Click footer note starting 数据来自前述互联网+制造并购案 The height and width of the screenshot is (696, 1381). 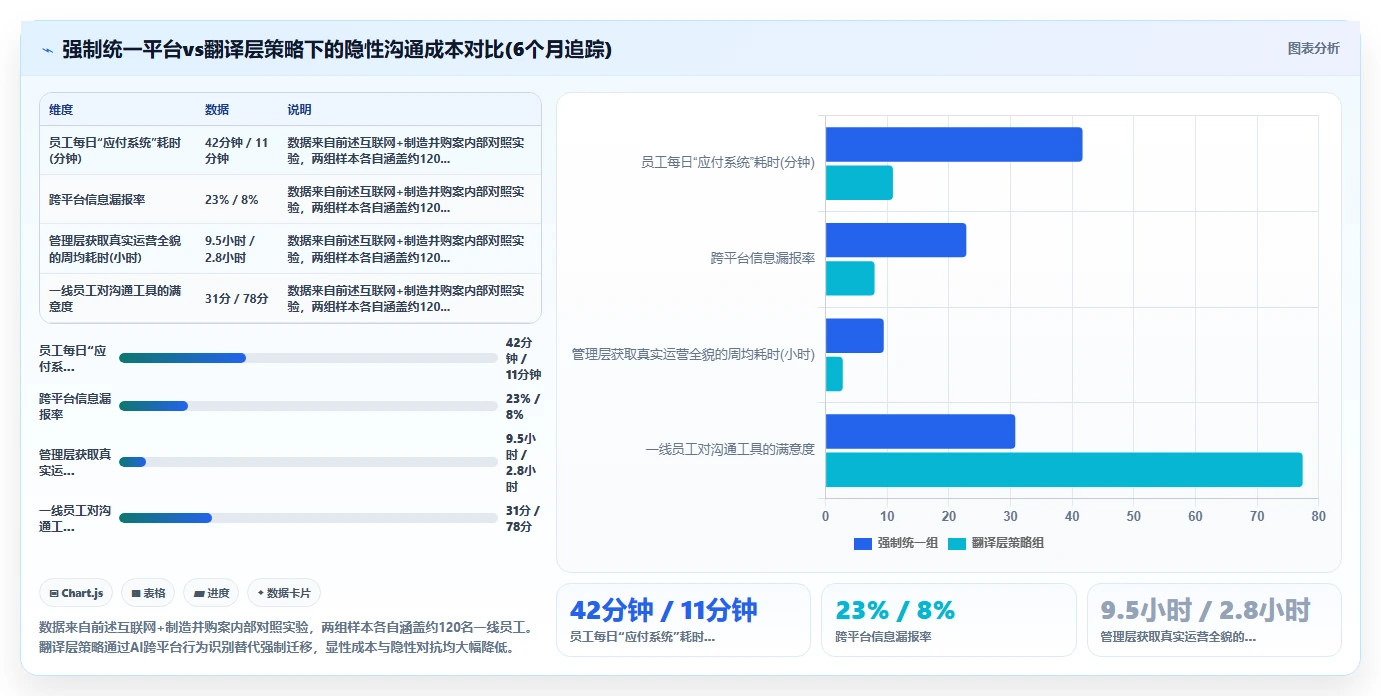[x=290, y=637]
